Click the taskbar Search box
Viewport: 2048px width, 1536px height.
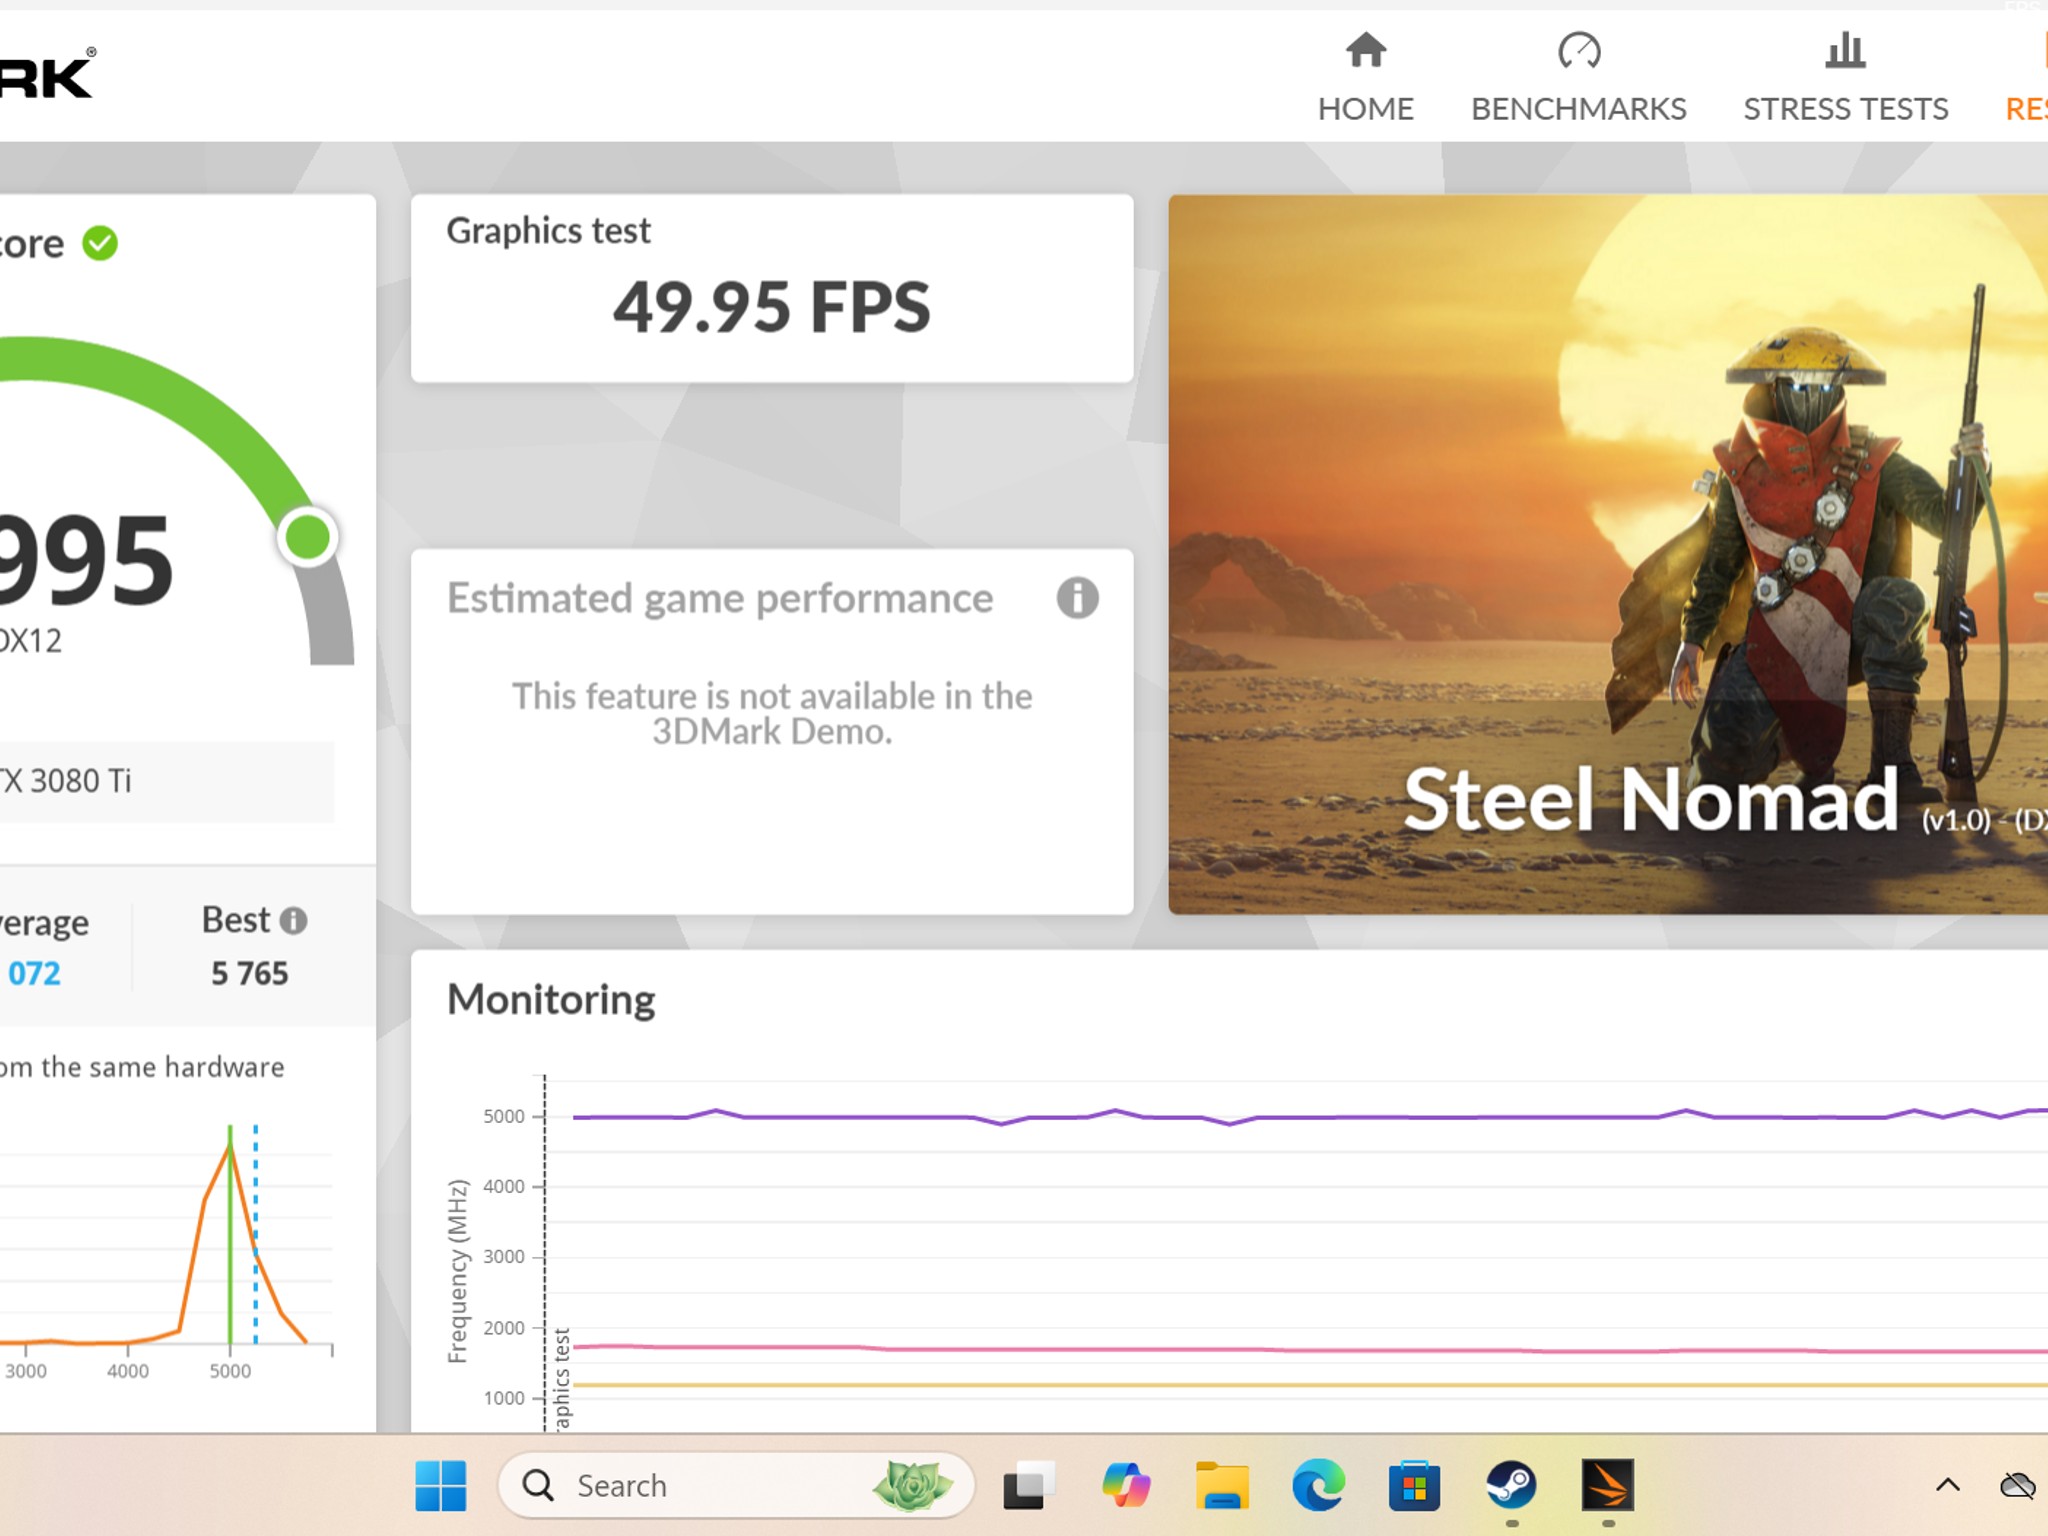(x=736, y=1486)
